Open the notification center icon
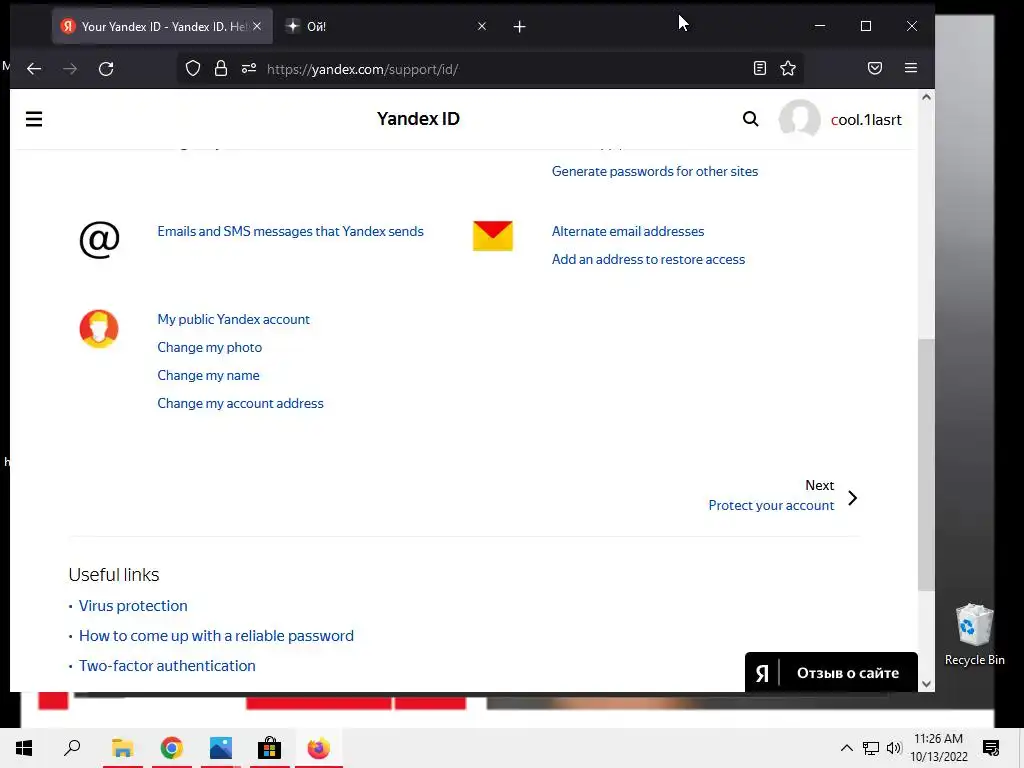 tap(991, 748)
